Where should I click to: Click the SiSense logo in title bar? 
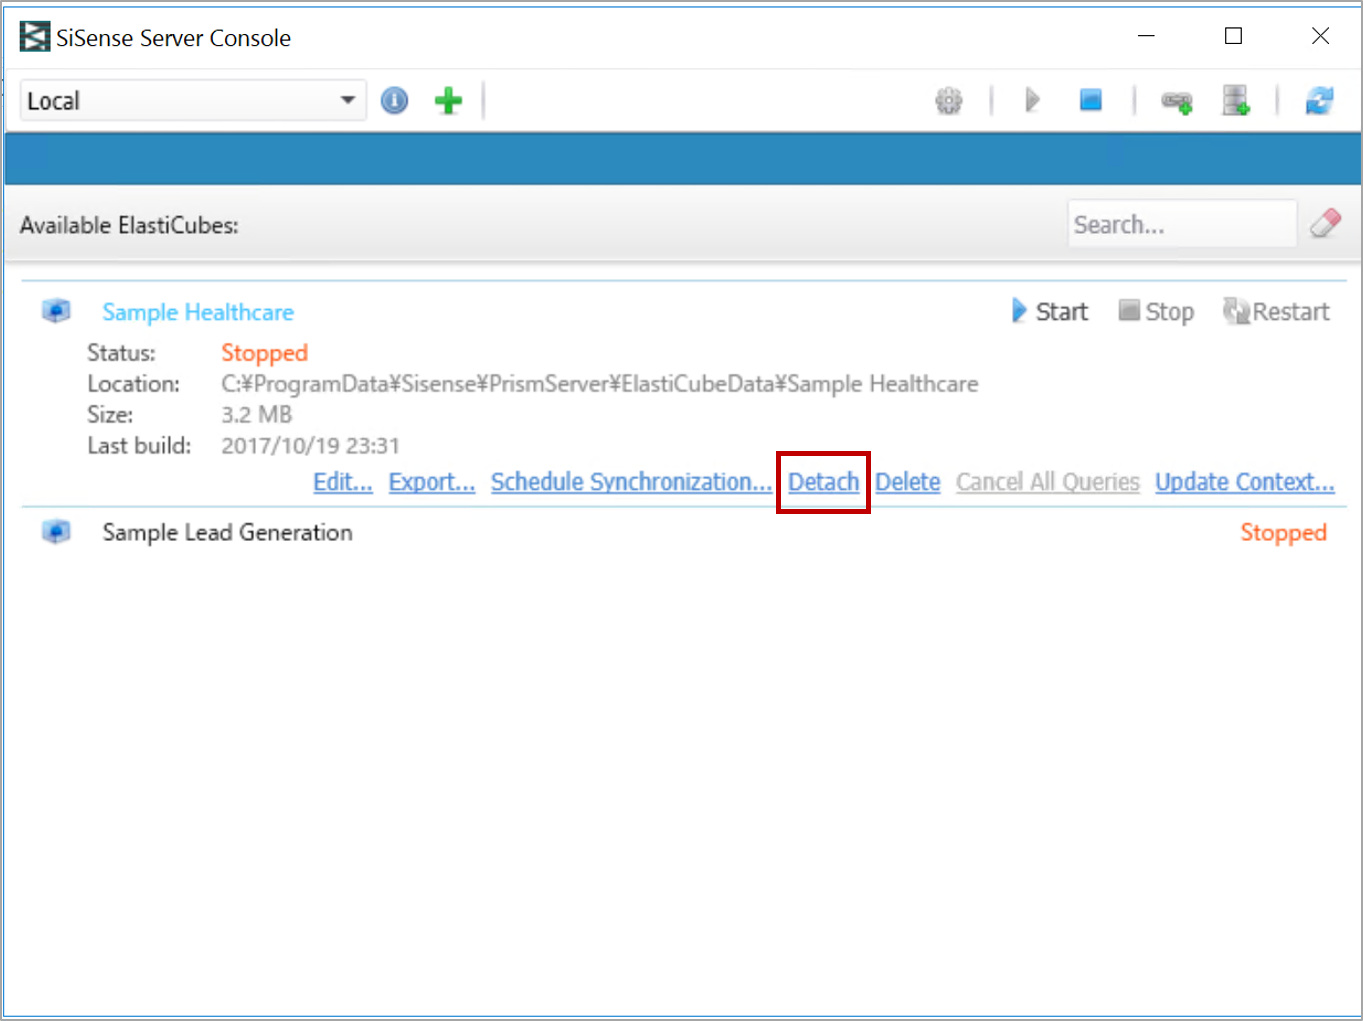[35, 38]
